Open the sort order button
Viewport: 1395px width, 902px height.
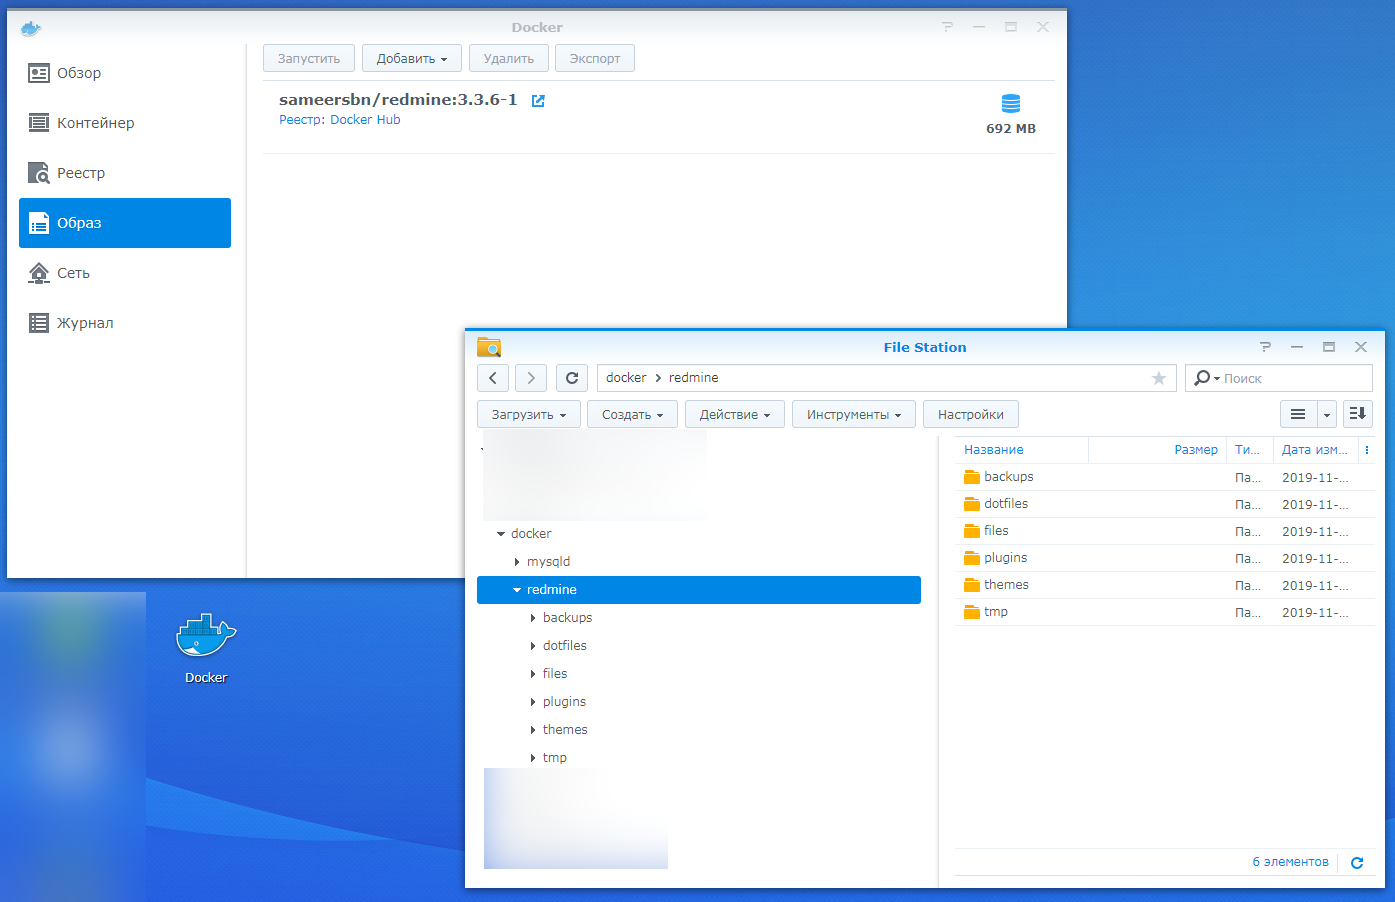pos(1357,414)
